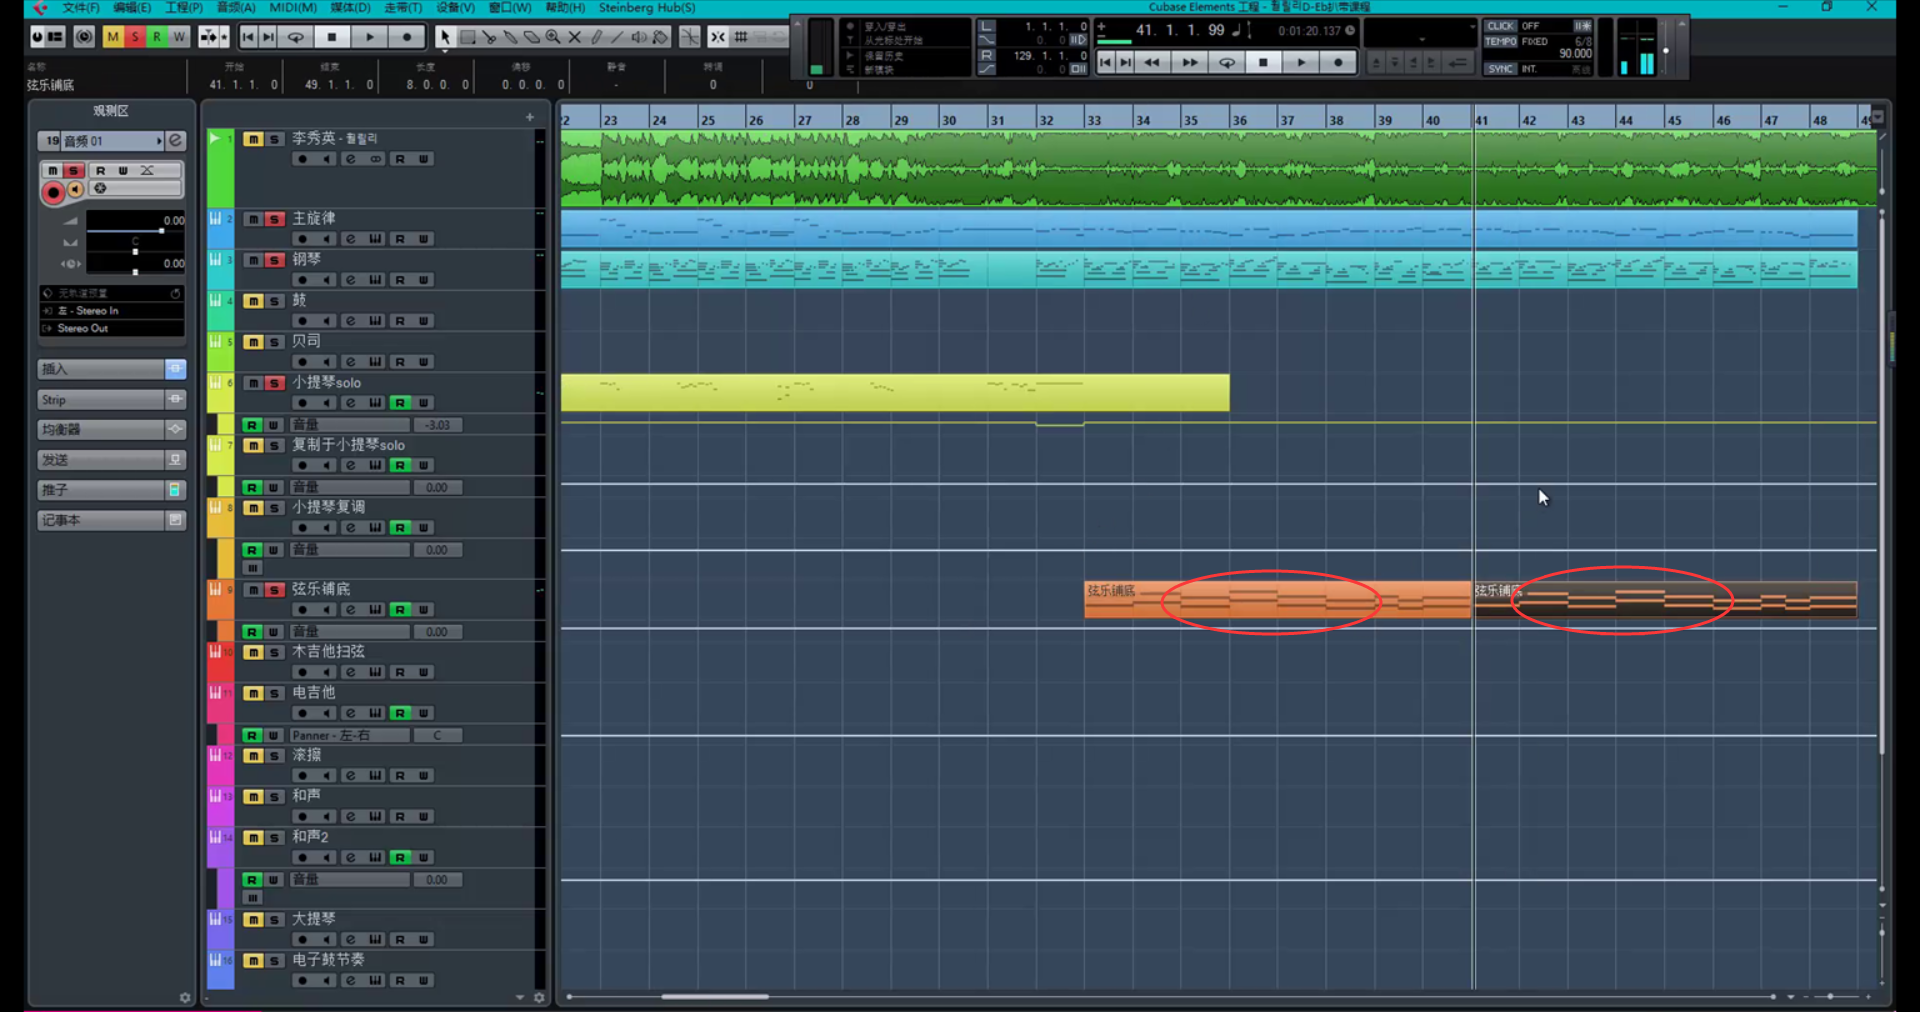Open the 文件(F) menu
Screen dimensions: 1920x1012
81,8
